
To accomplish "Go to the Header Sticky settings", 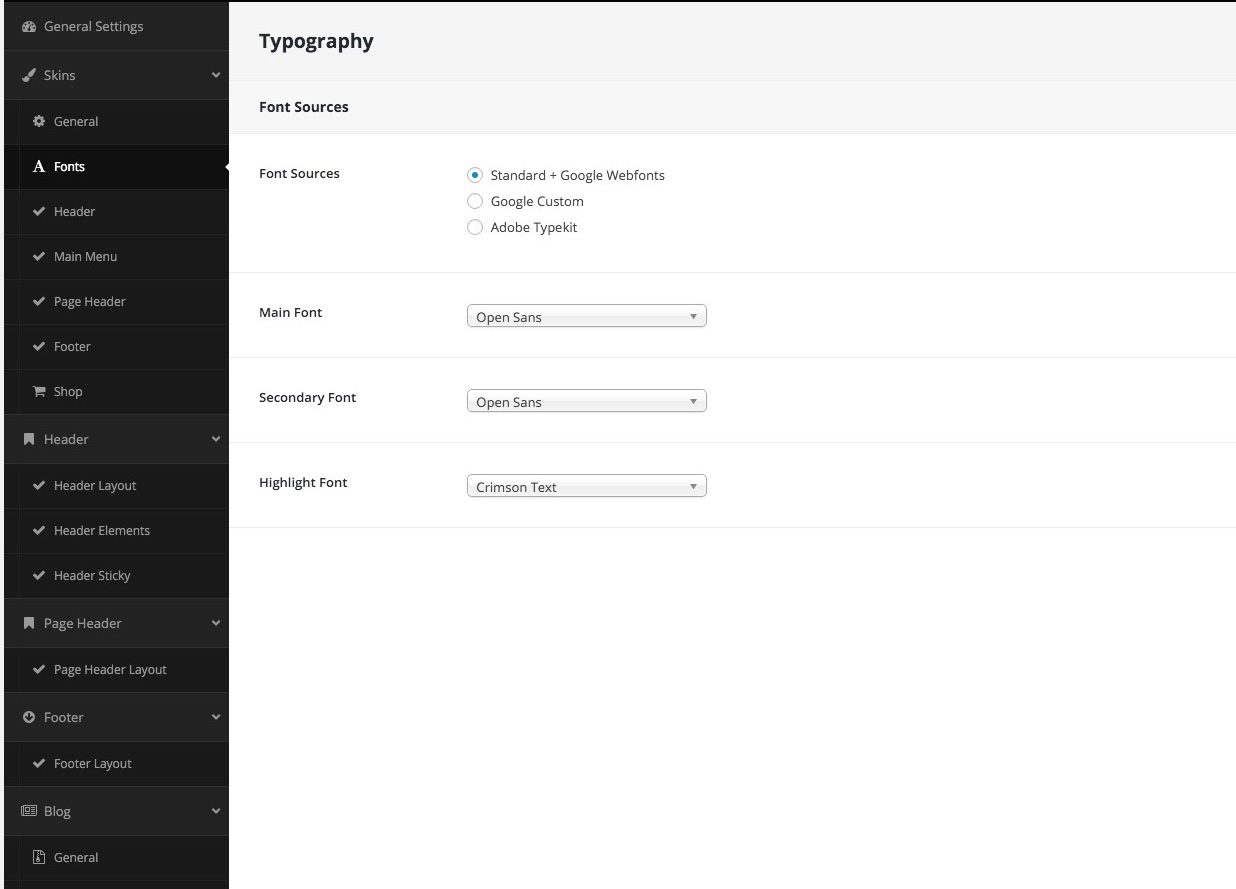I will pyautogui.click(x=92, y=576).
